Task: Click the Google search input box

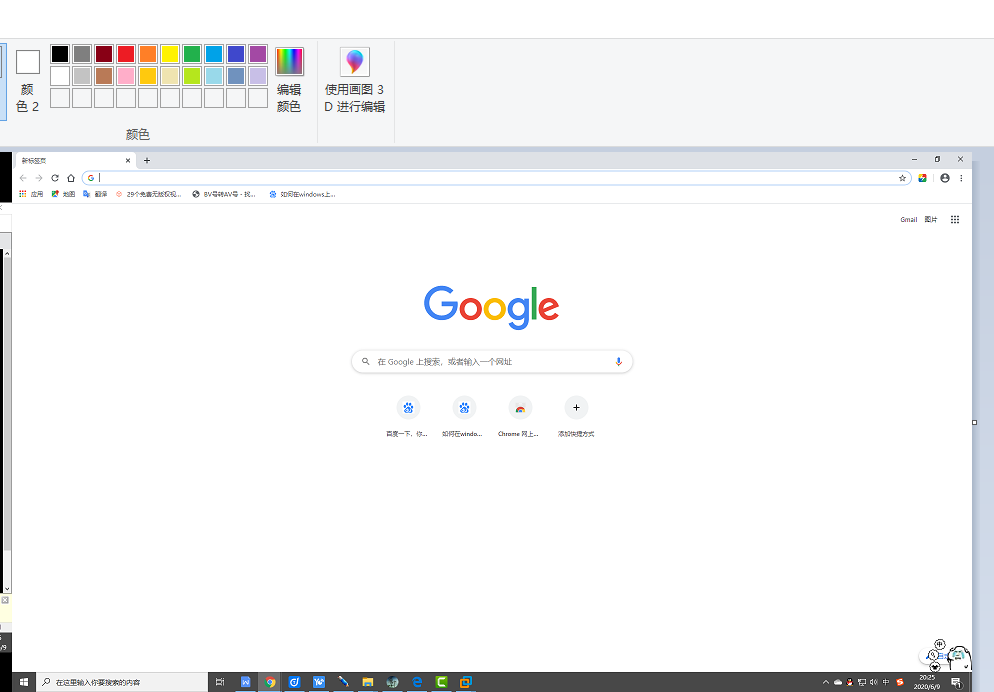Action: point(490,361)
